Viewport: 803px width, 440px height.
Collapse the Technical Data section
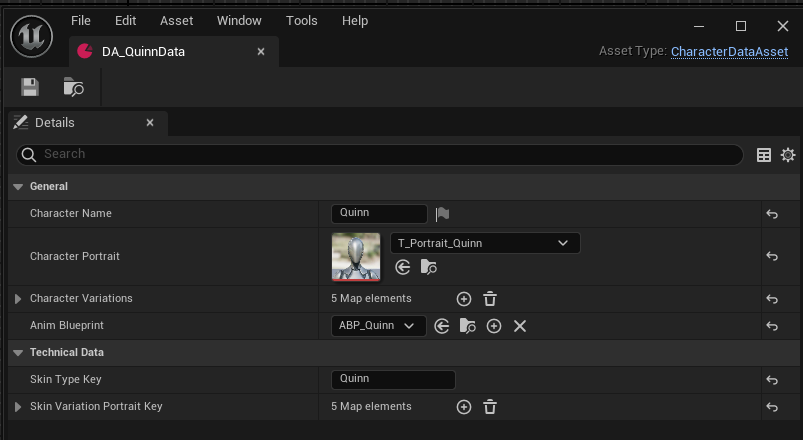(x=17, y=353)
